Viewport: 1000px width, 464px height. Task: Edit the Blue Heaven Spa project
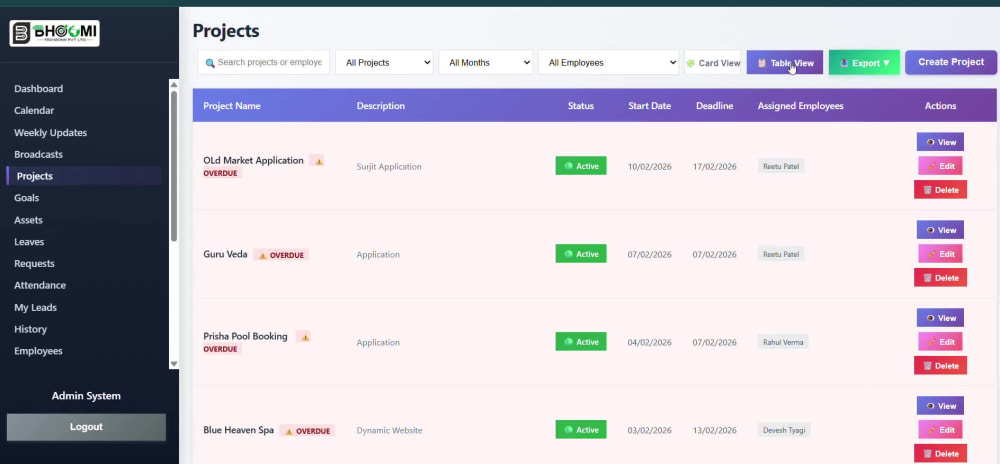pos(940,430)
